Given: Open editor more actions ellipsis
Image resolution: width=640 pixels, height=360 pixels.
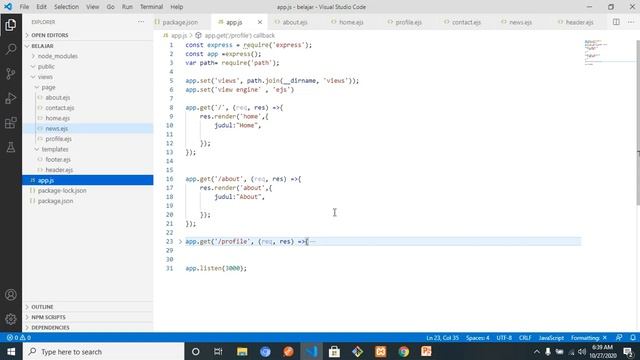Looking at the screenshot, I should click(x=631, y=22).
